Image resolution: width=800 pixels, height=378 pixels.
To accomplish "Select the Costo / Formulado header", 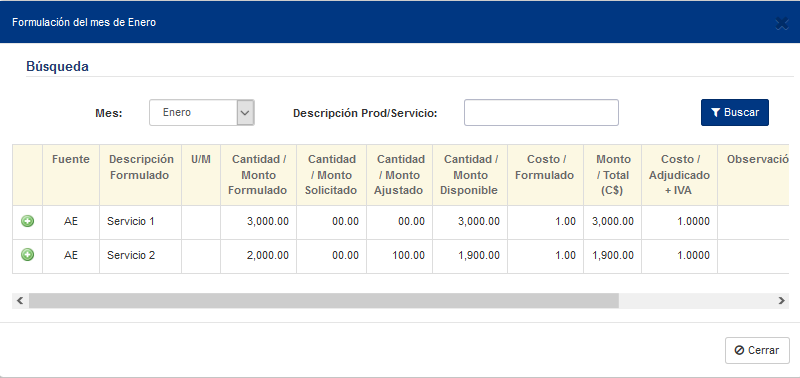I will [545, 175].
